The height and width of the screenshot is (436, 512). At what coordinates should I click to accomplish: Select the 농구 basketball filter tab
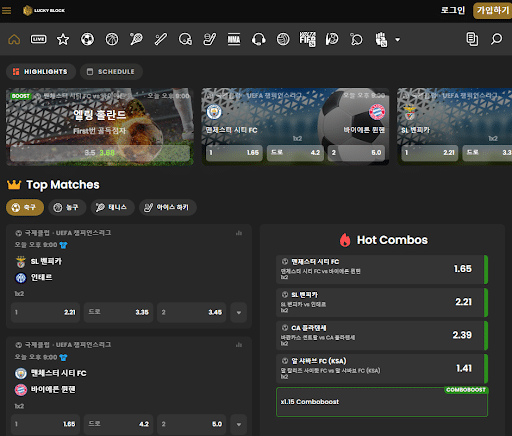pos(67,207)
